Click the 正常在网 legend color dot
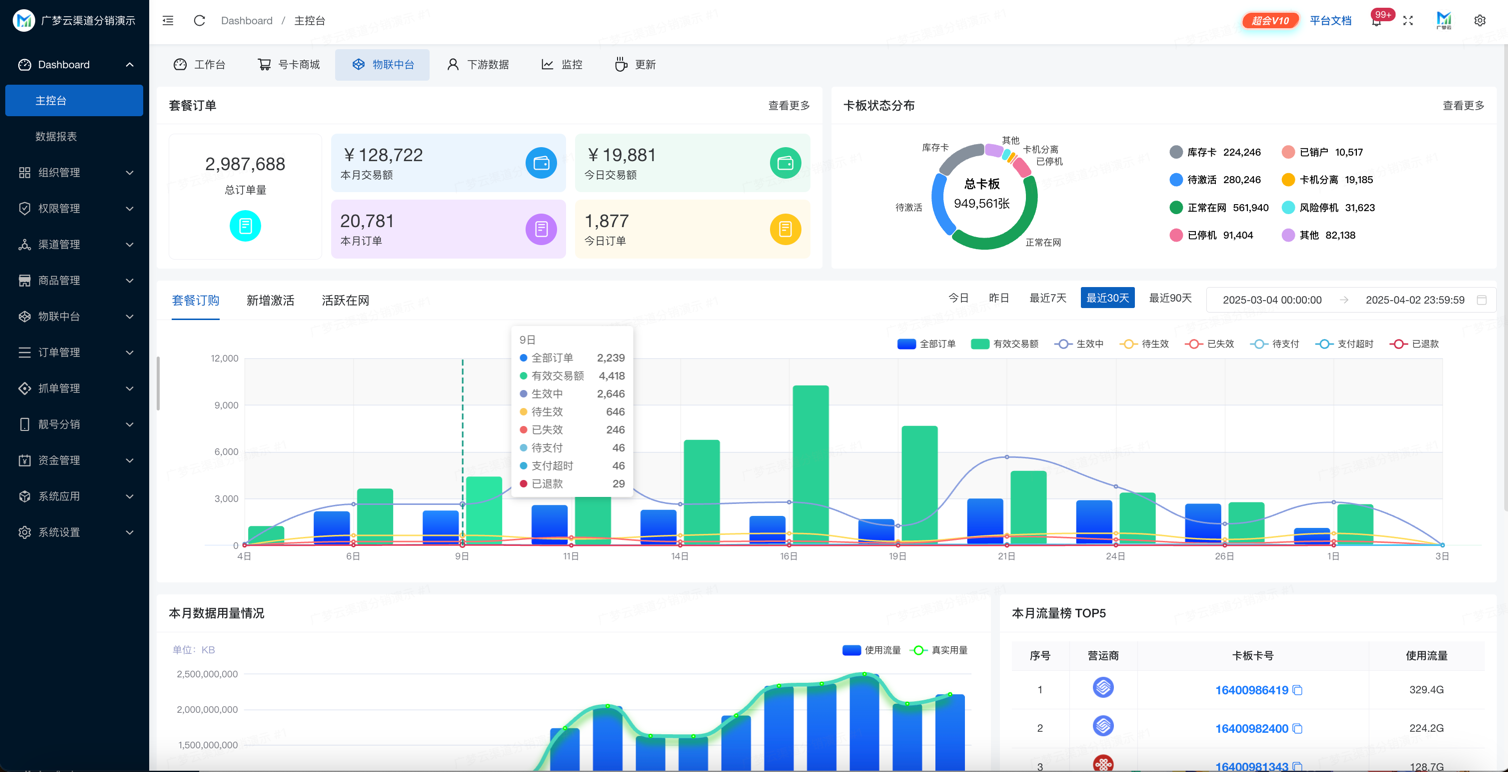Viewport: 1508px width, 772px height. (x=1176, y=207)
